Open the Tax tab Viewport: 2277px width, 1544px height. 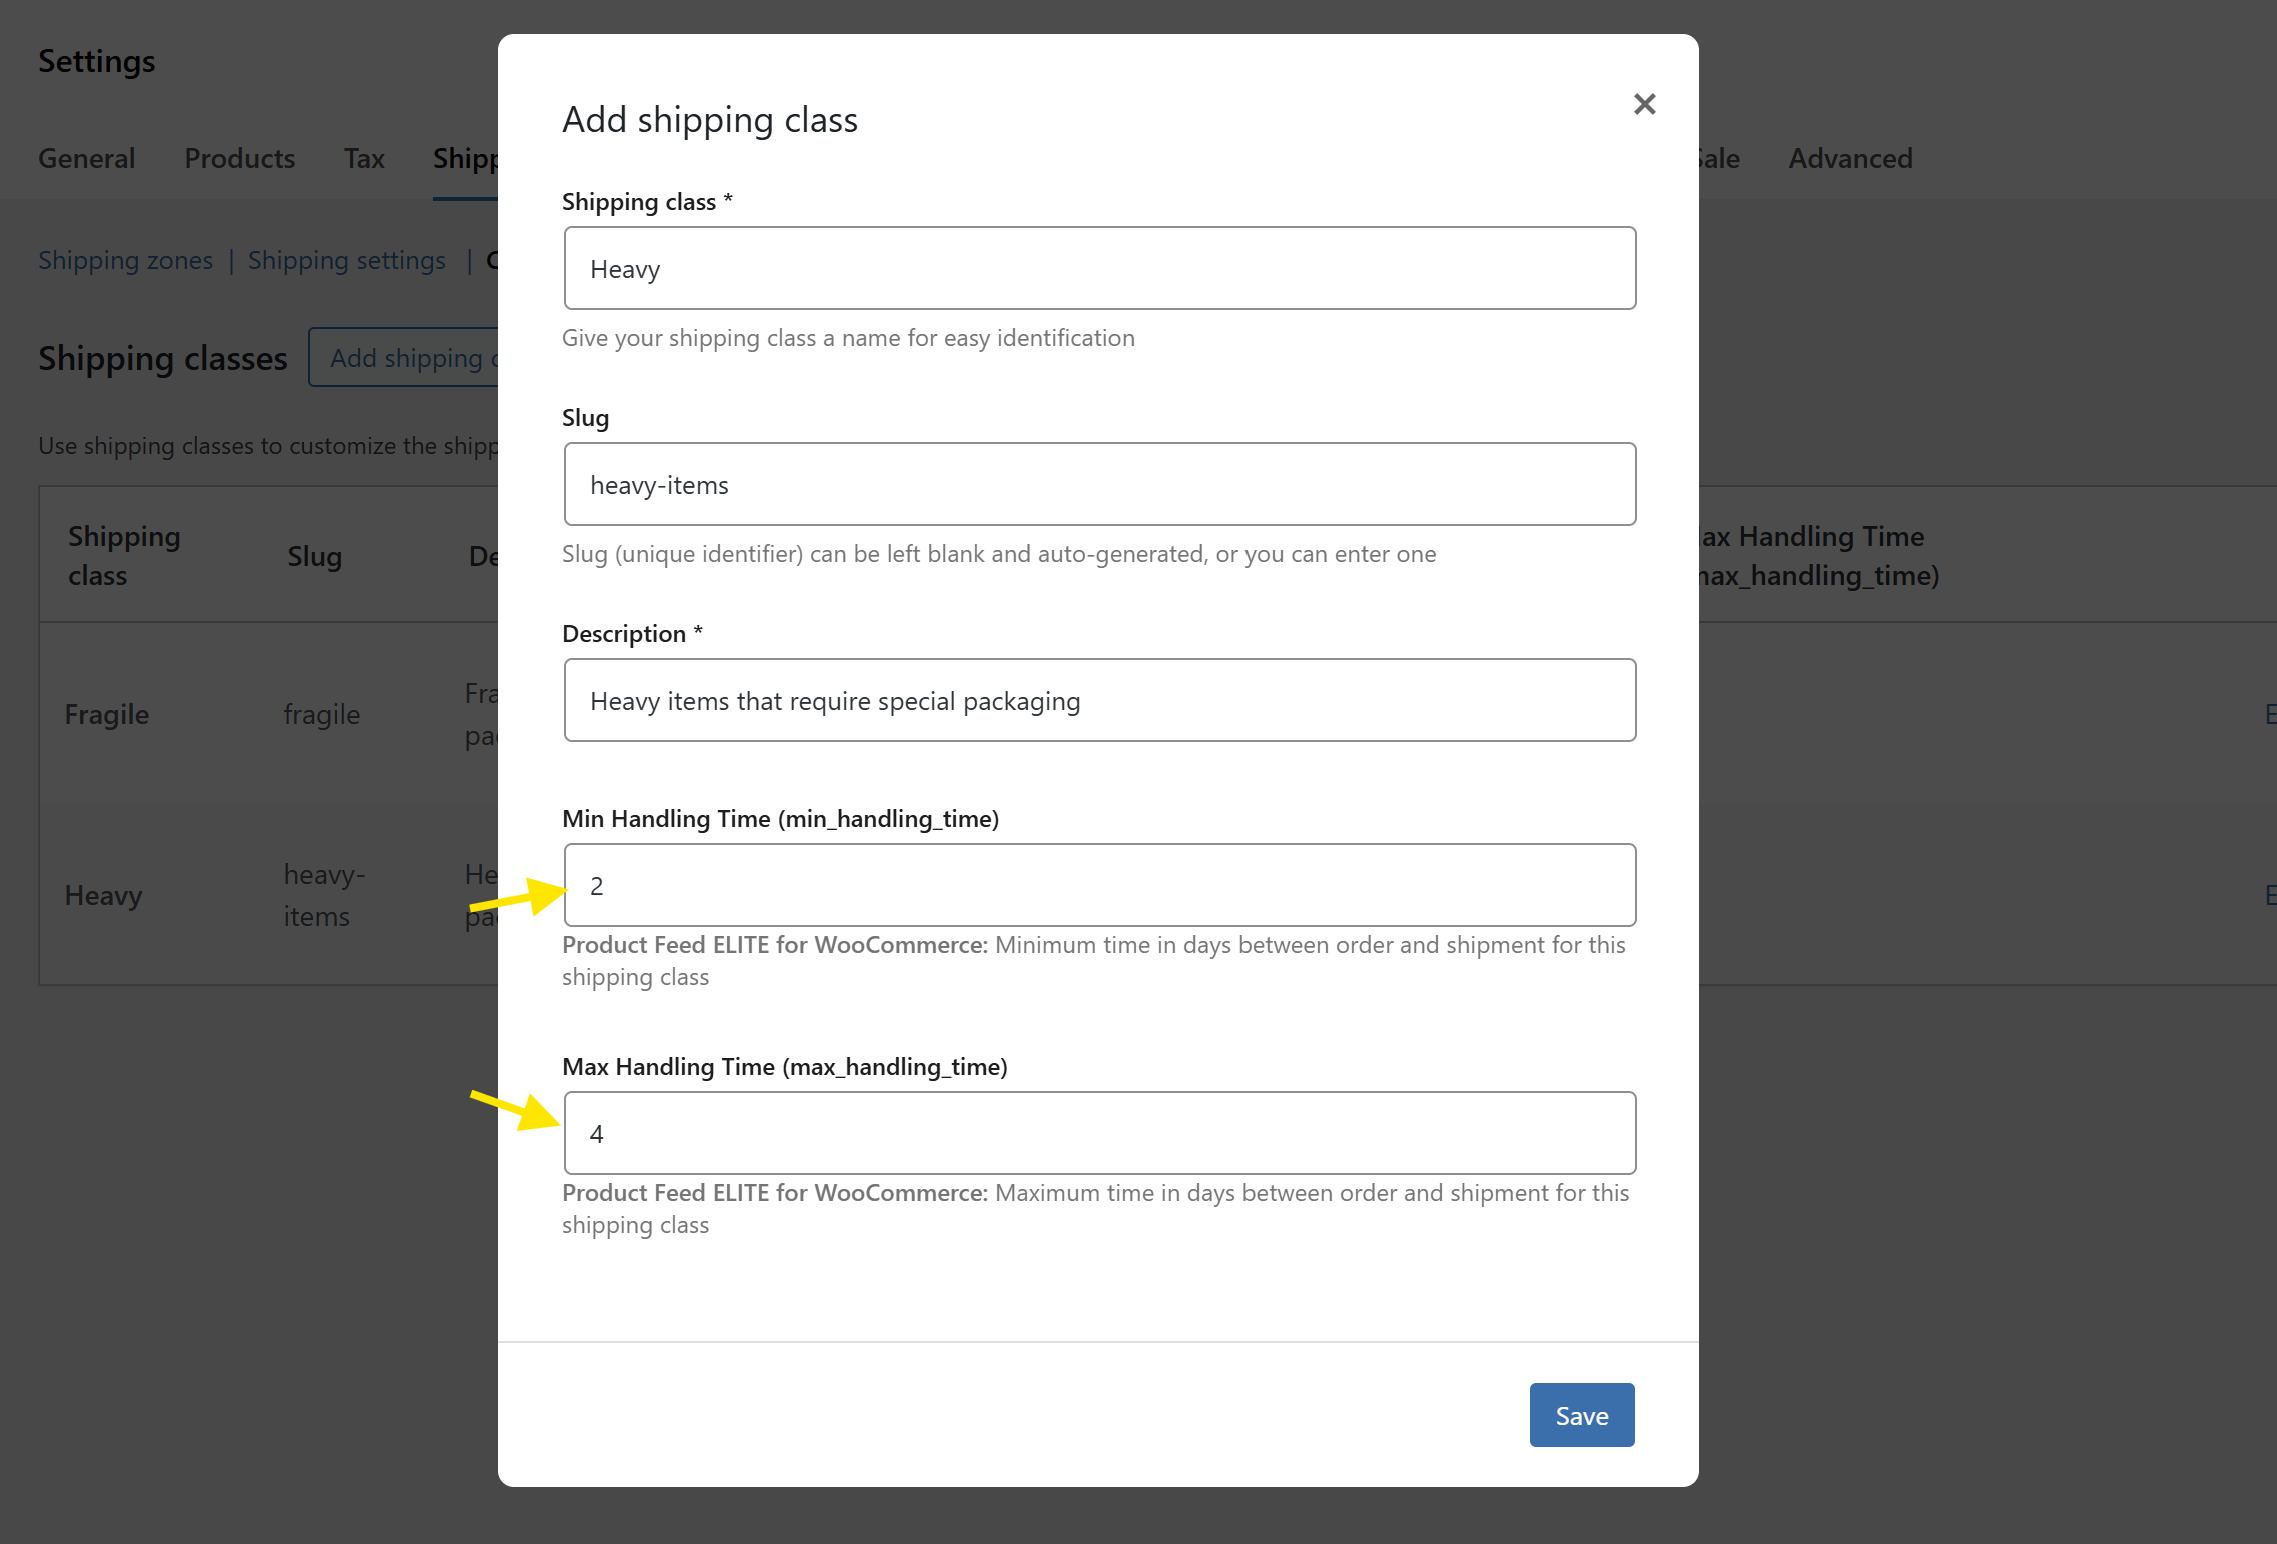tap(364, 158)
